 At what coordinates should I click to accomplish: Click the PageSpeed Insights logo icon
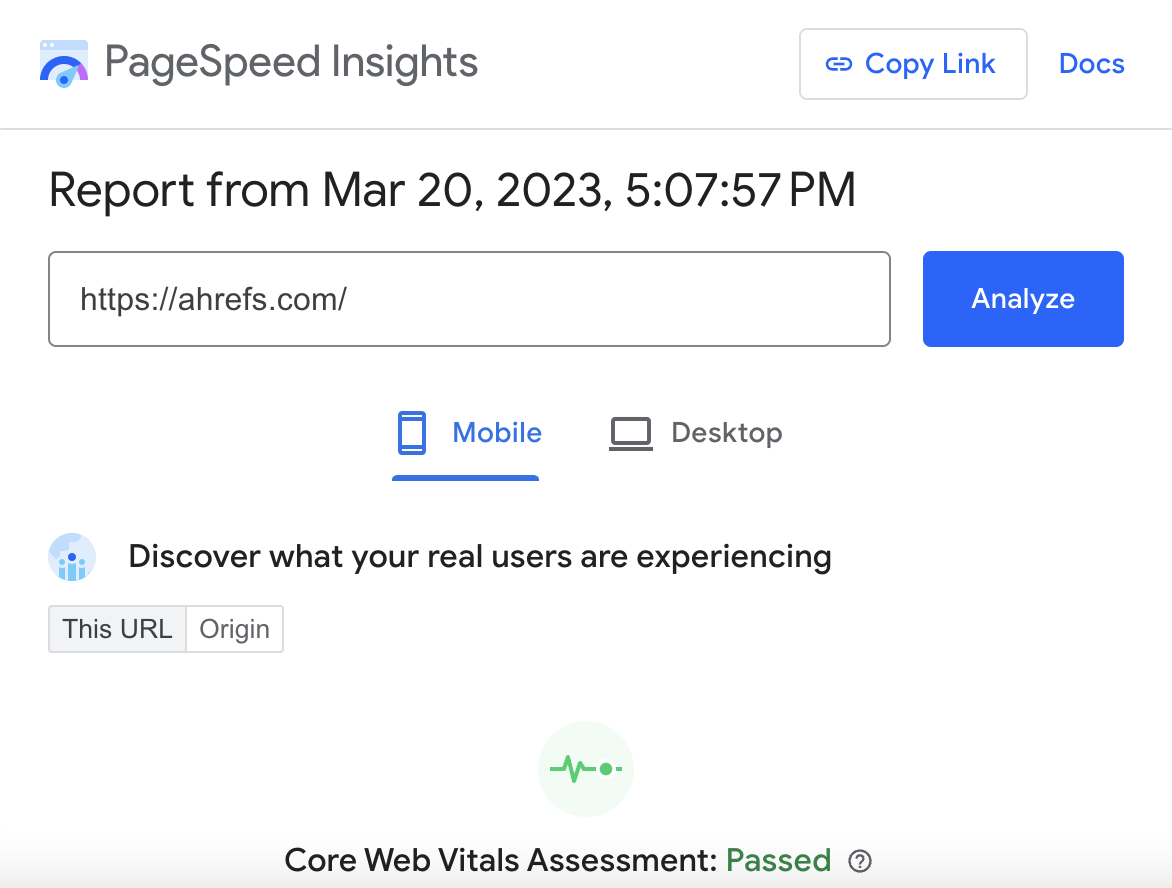(x=63, y=63)
